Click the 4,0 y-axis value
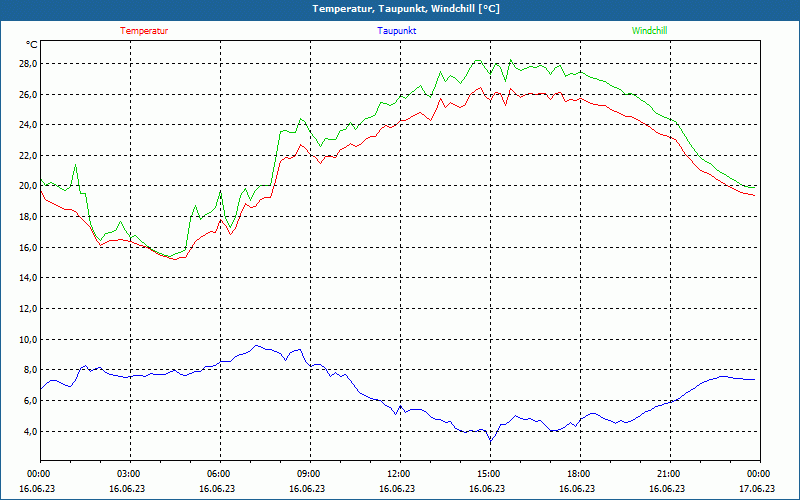 click(30, 431)
